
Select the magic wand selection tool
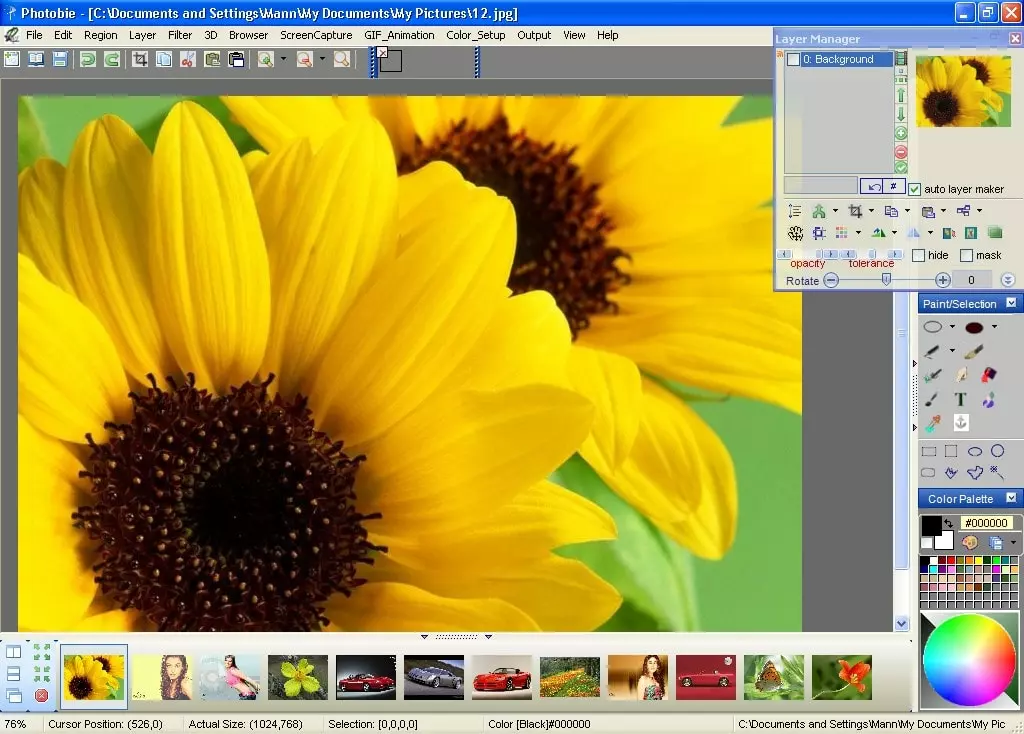coord(997,473)
